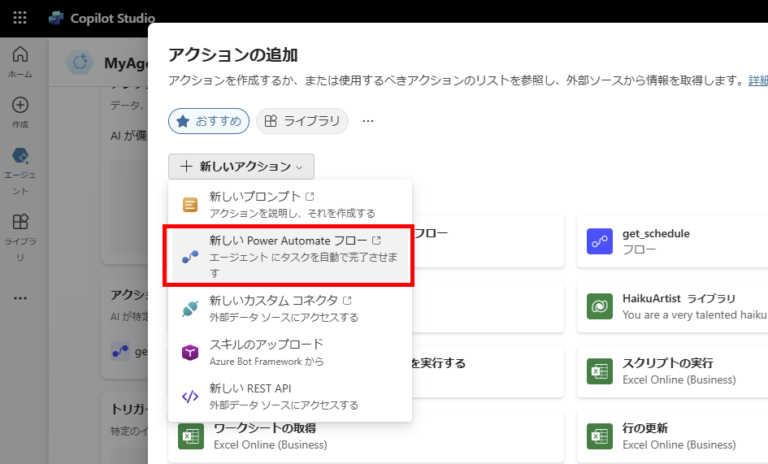Click the get_schedule flow icon
The width and height of the screenshot is (768, 464).
[601, 241]
